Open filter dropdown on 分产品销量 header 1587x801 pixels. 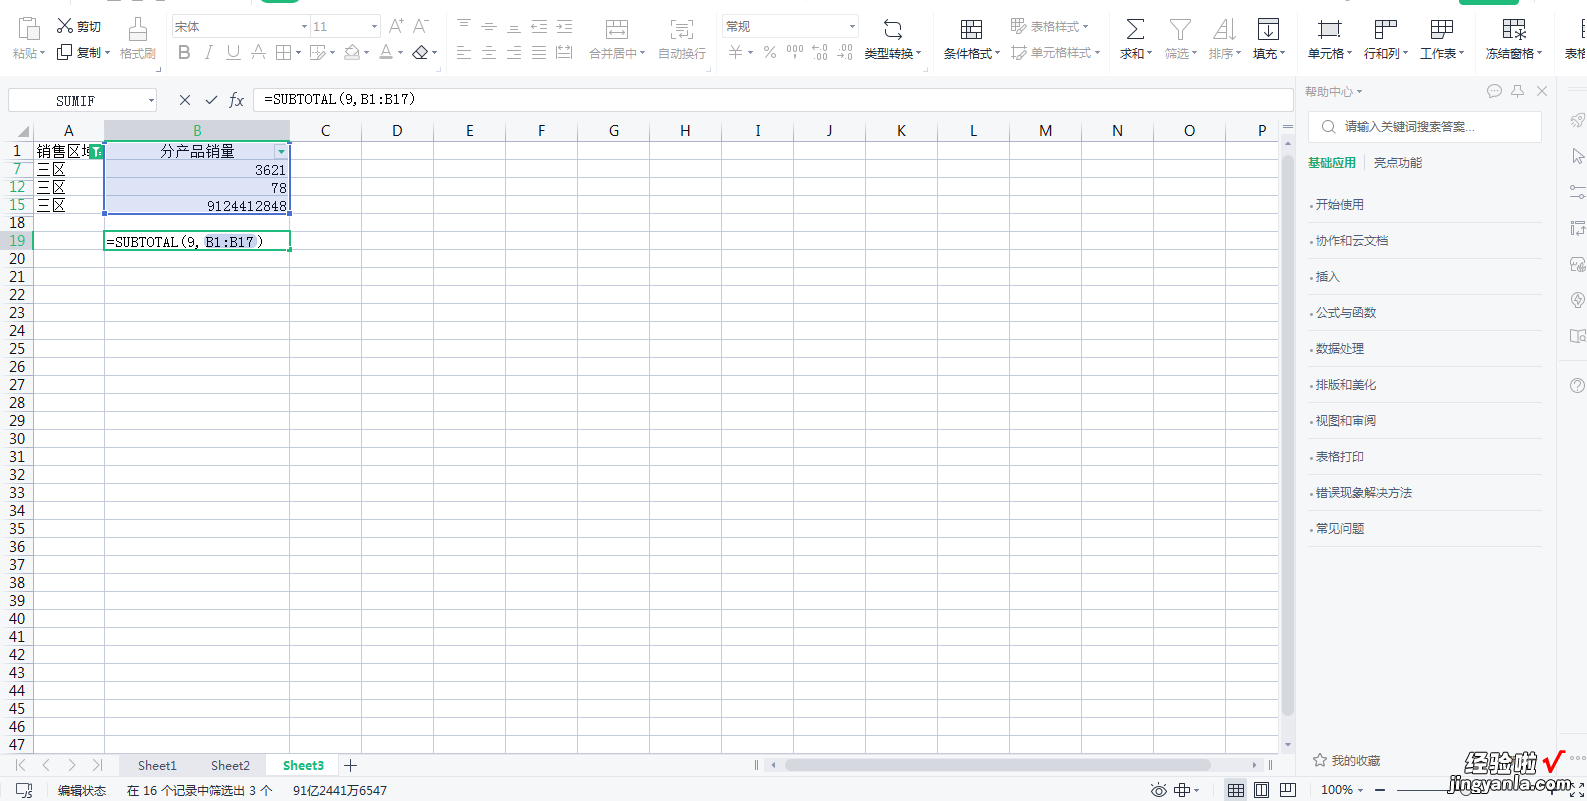tap(281, 151)
